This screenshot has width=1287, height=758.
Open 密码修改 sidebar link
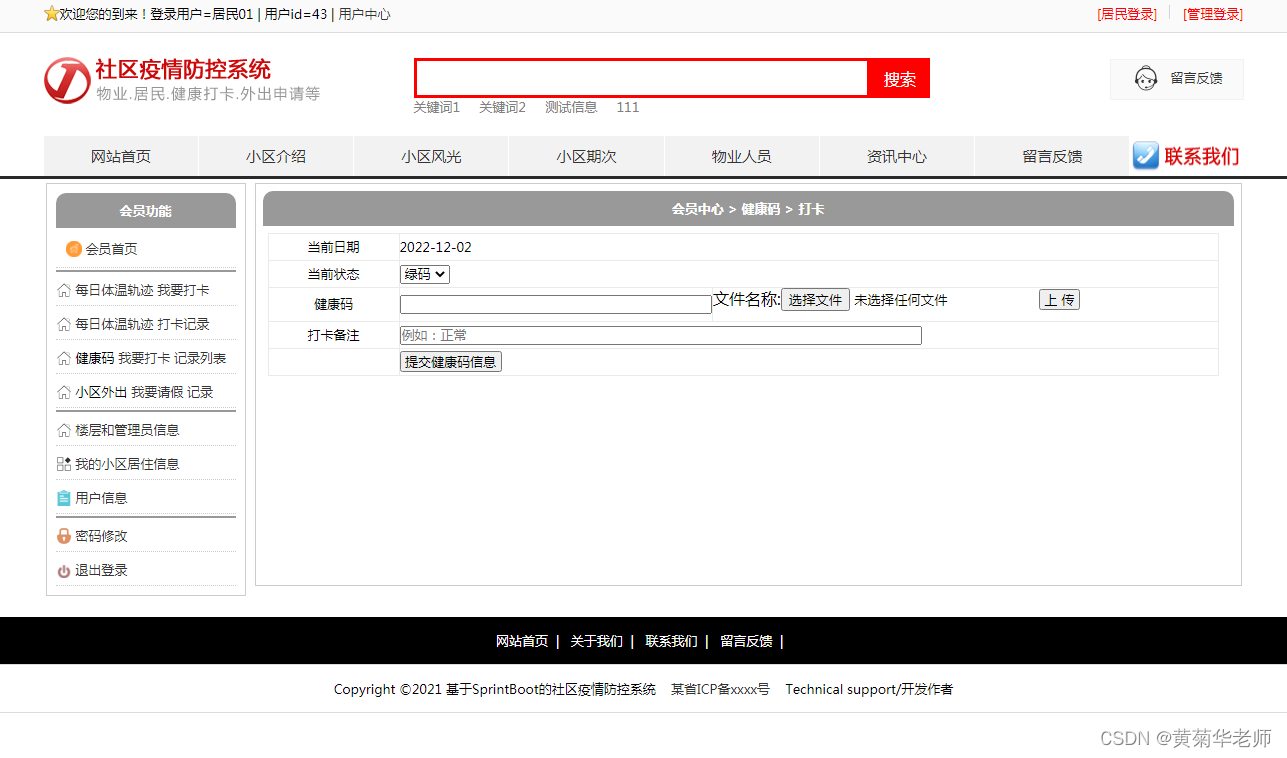101,537
